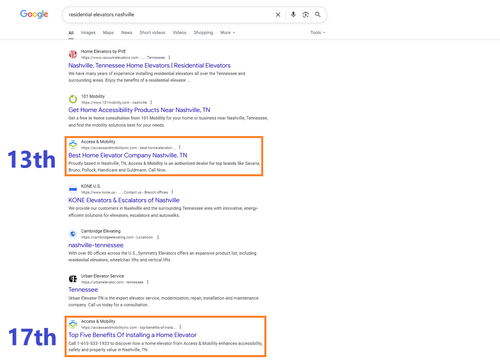The height and width of the screenshot is (360, 500).
Task: Switch to the Images tab
Action: (88, 33)
